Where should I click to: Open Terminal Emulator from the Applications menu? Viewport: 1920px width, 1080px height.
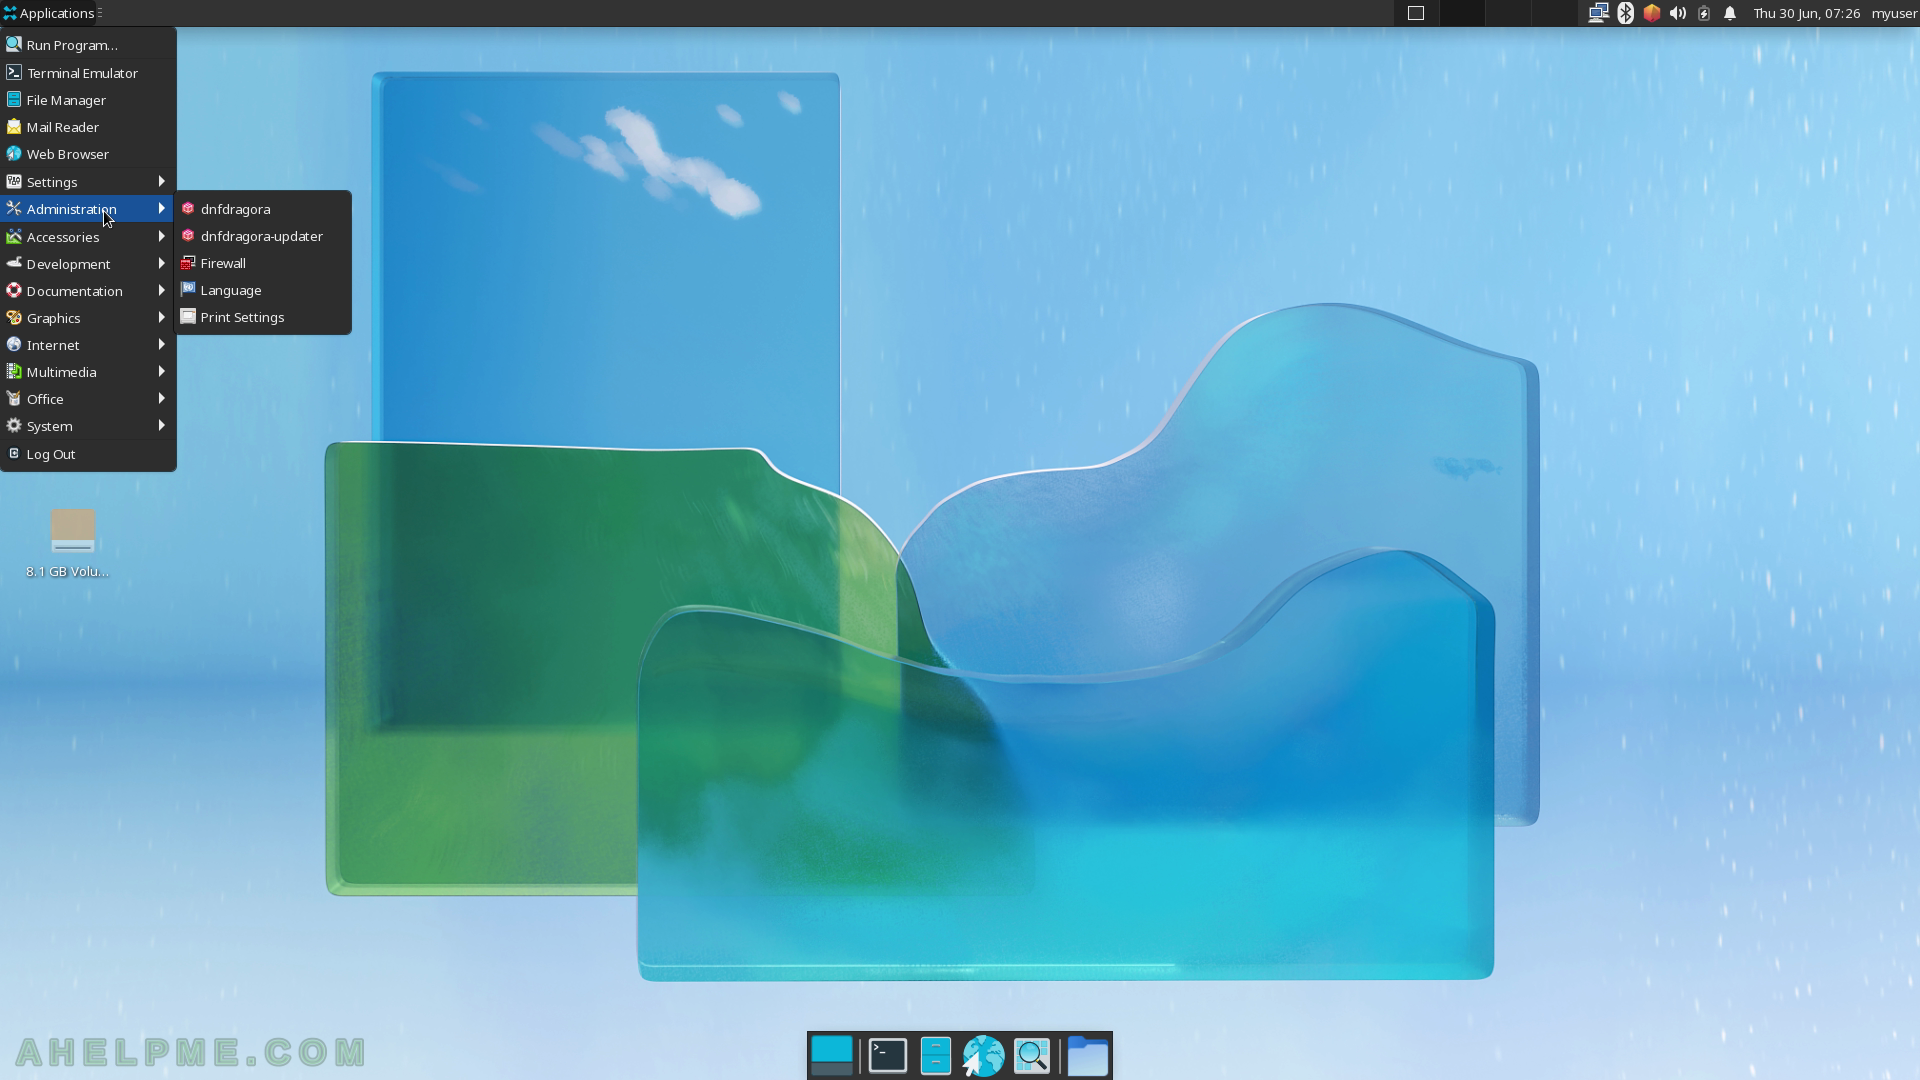tap(88, 73)
